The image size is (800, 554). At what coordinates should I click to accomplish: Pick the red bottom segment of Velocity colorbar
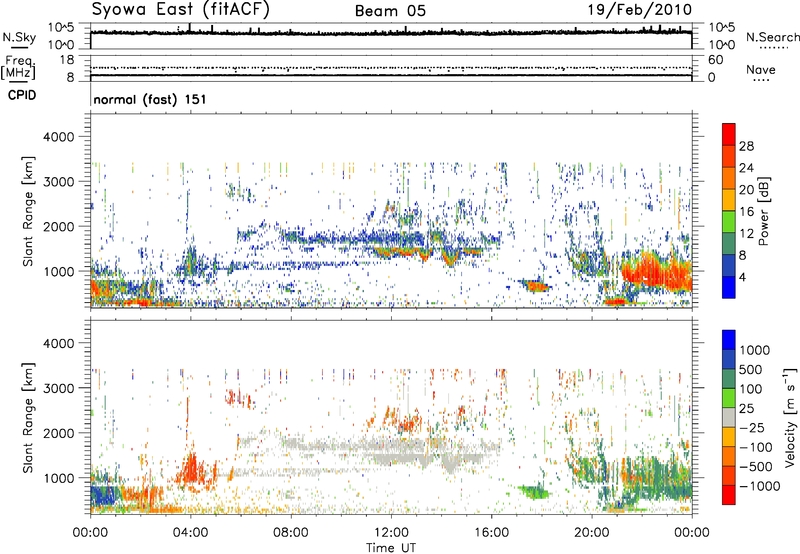click(729, 495)
